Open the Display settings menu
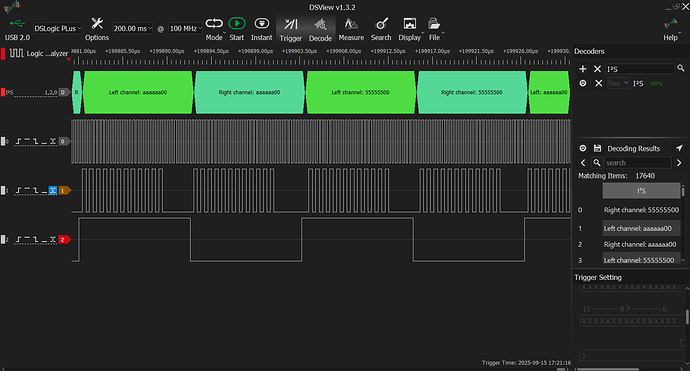Image resolution: width=690 pixels, height=371 pixels. (410, 29)
